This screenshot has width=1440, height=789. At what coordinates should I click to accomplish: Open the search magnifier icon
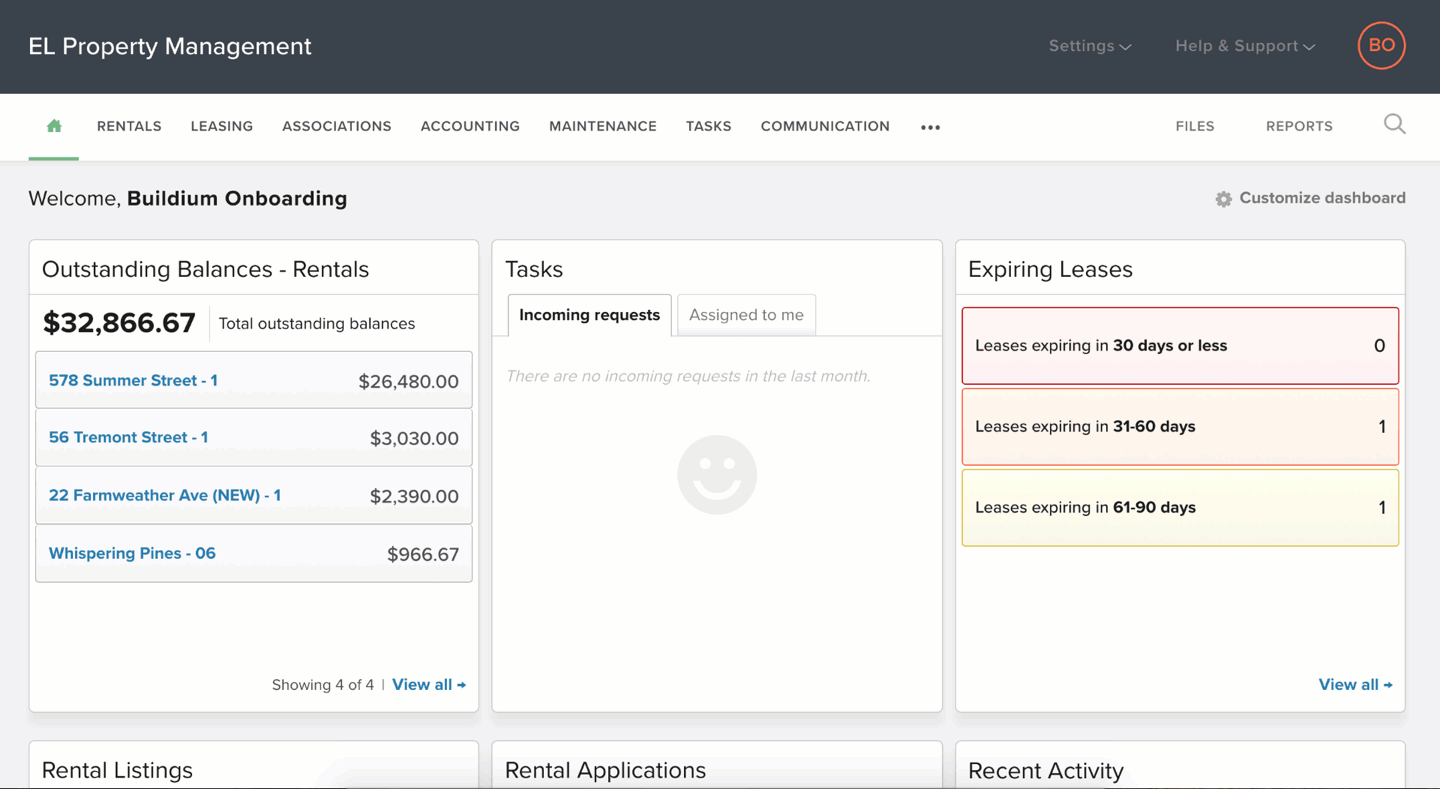pyautogui.click(x=1394, y=124)
